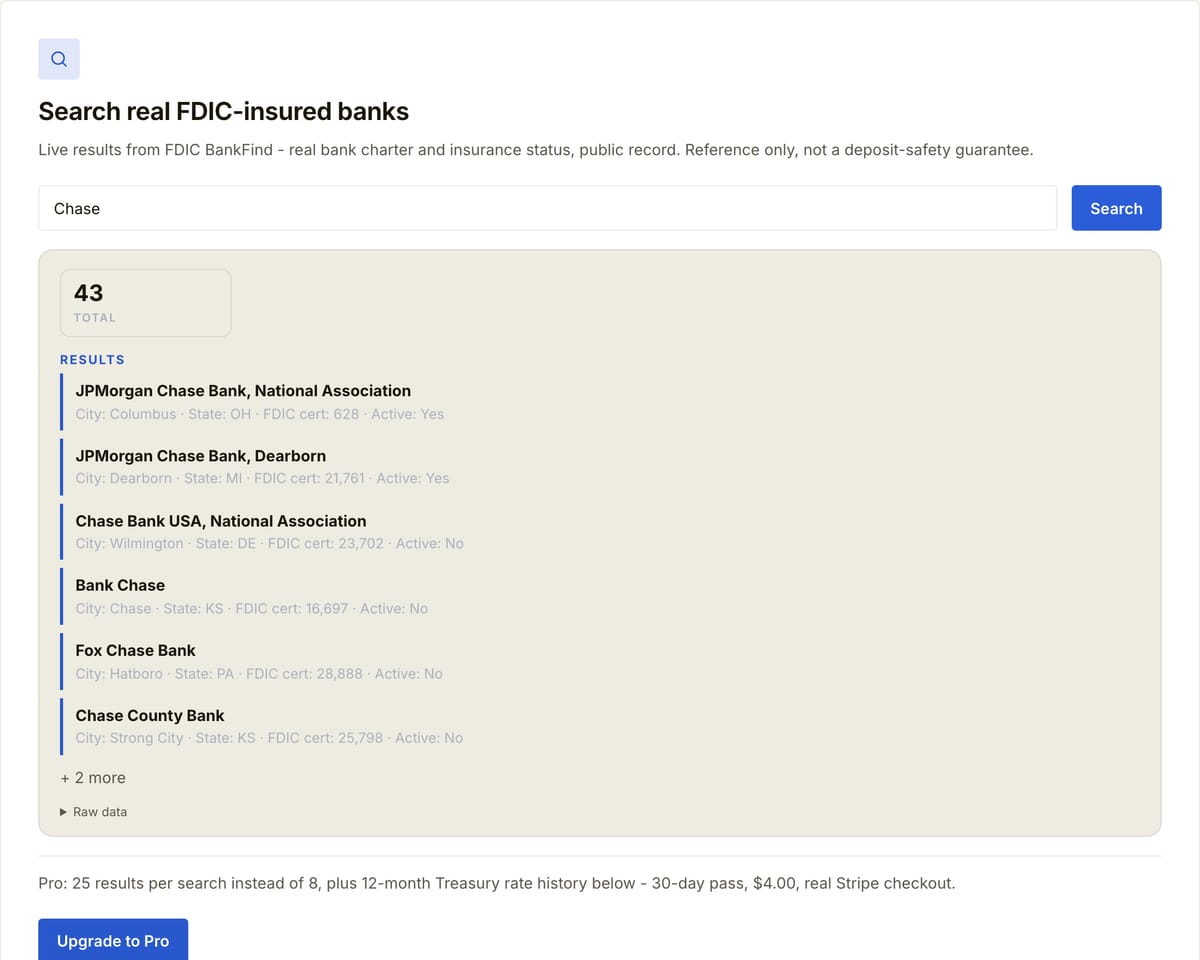Click the '+ 2 more' text

pos(93,778)
